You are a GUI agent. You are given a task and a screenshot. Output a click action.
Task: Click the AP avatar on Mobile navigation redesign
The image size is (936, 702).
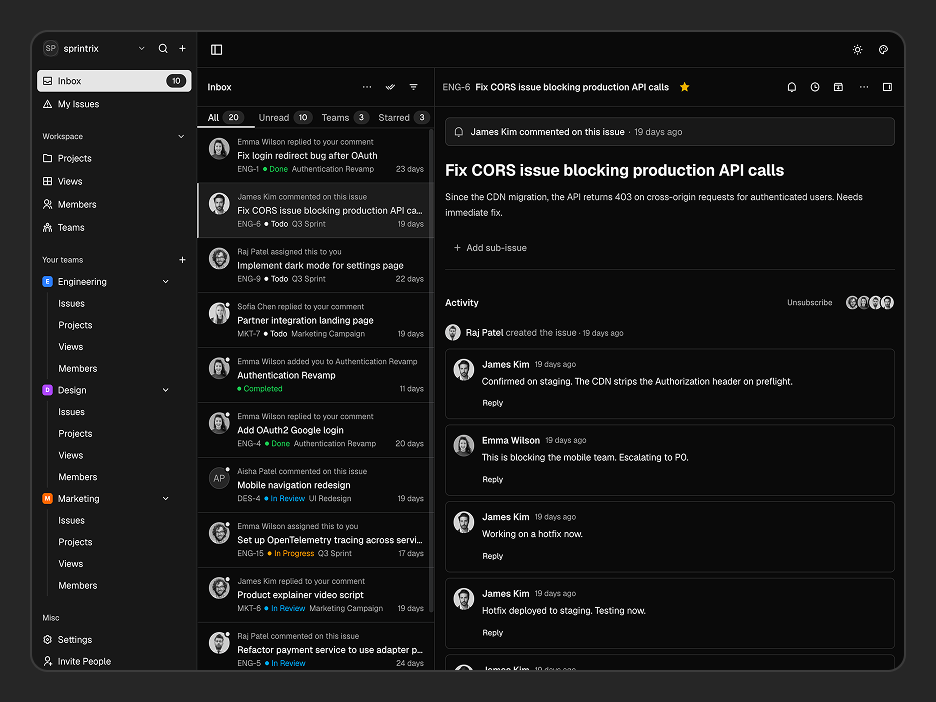(x=219, y=478)
